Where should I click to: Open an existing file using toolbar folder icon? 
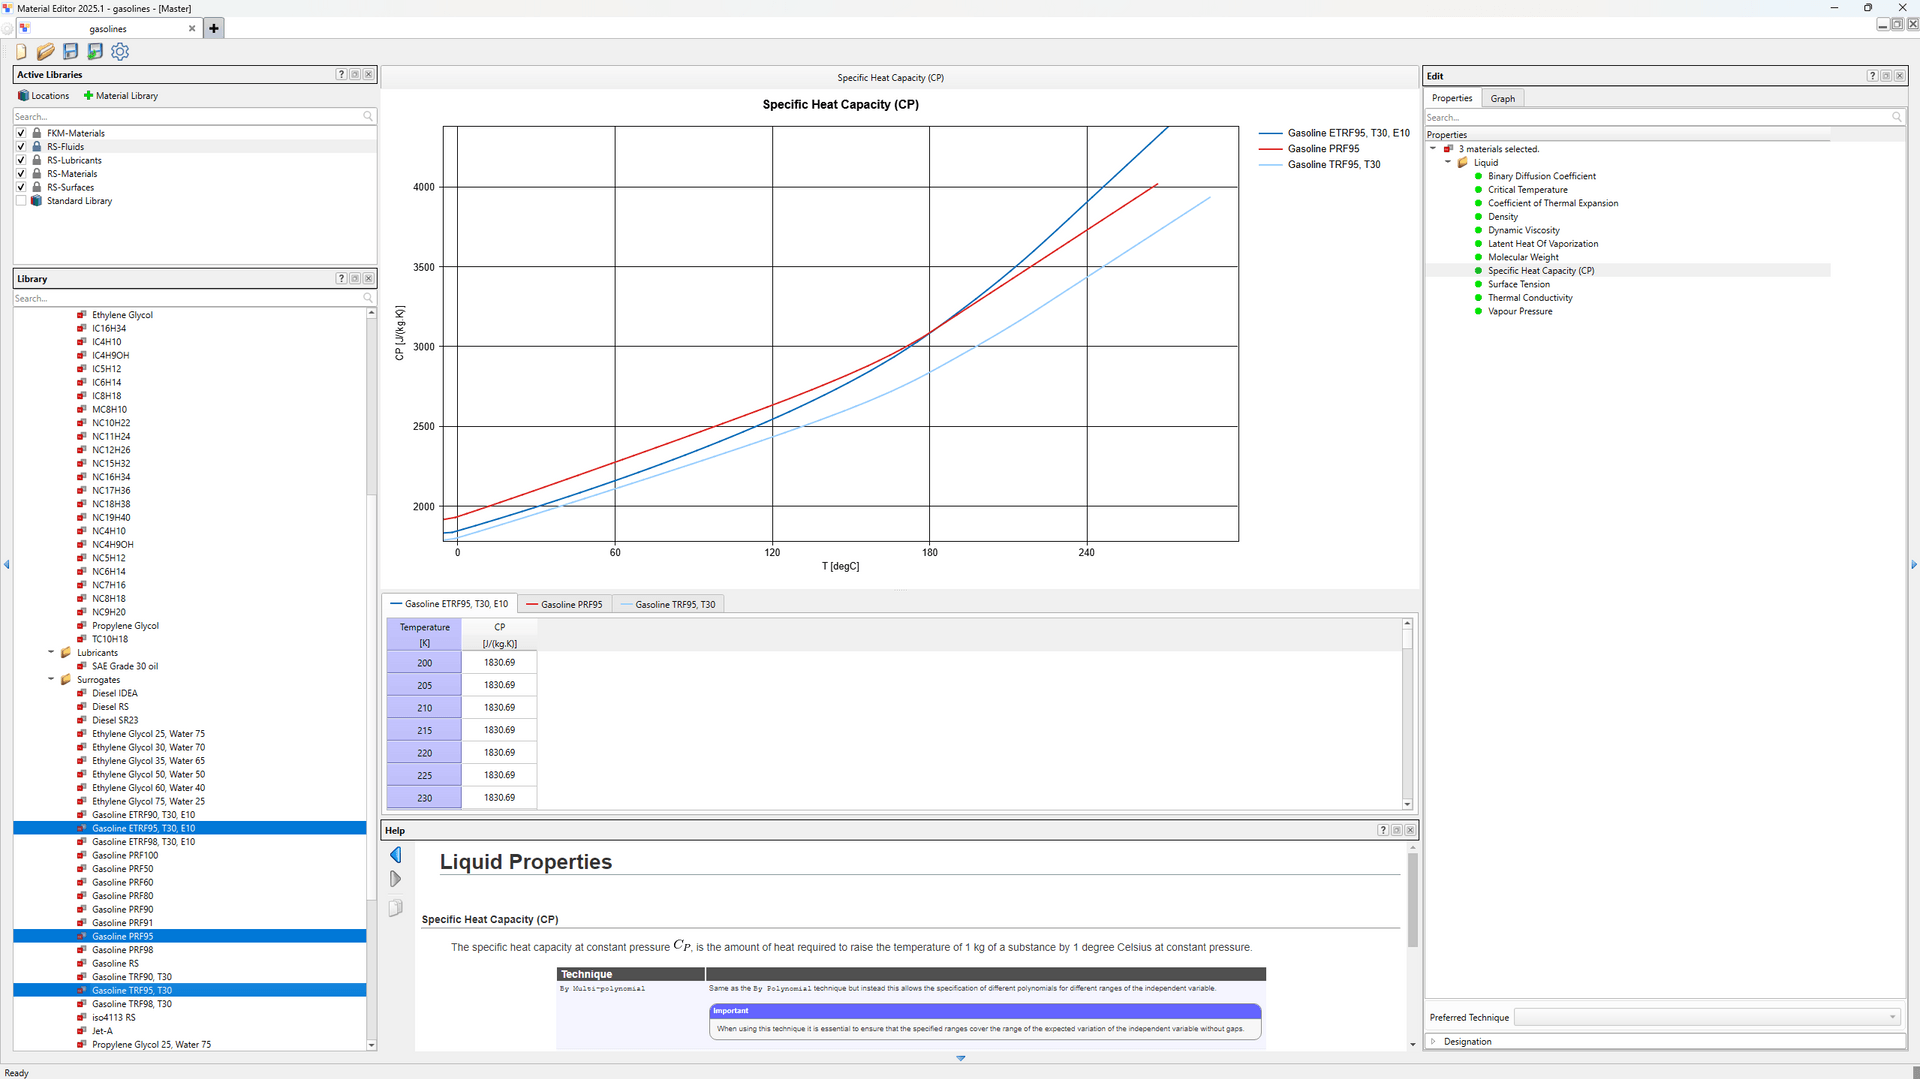45,52
